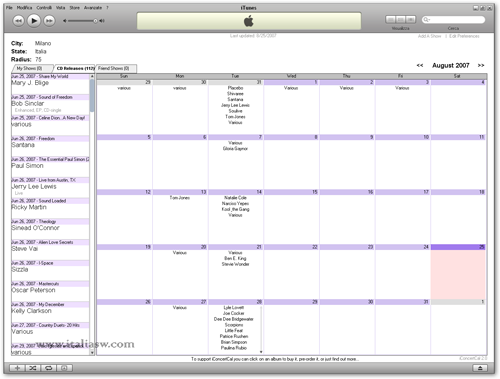
Task: Click Kool & the Gang on August 14
Action: tap(235, 209)
